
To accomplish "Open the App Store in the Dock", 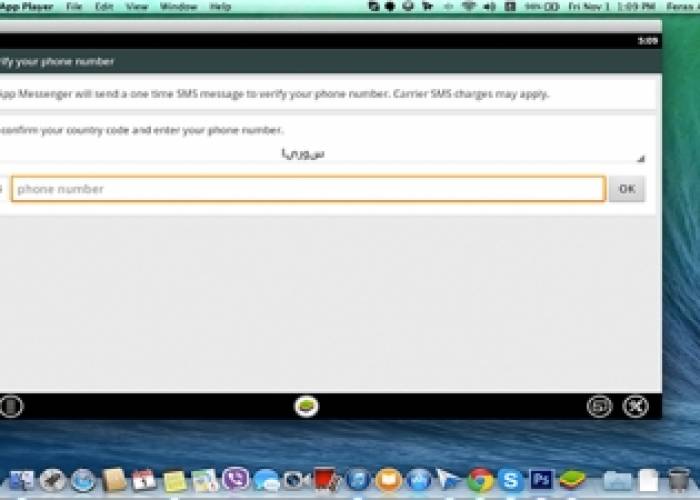I will pos(419,481).
